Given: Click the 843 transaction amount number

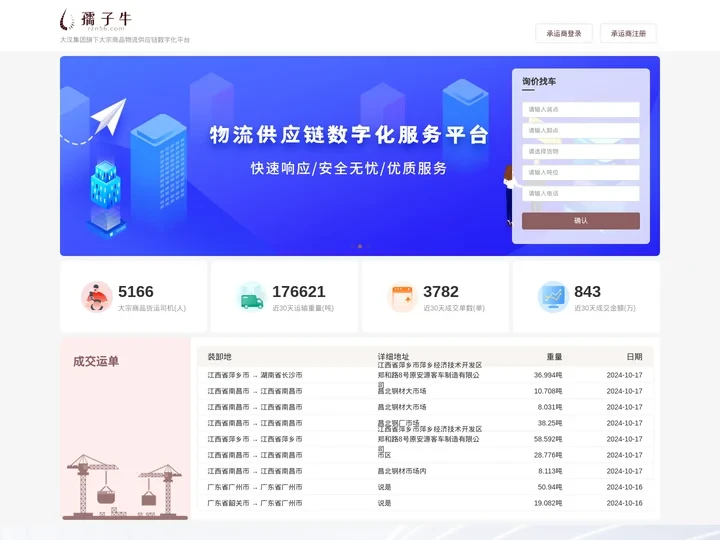Looking at the screenshot, I should point(587,292).
